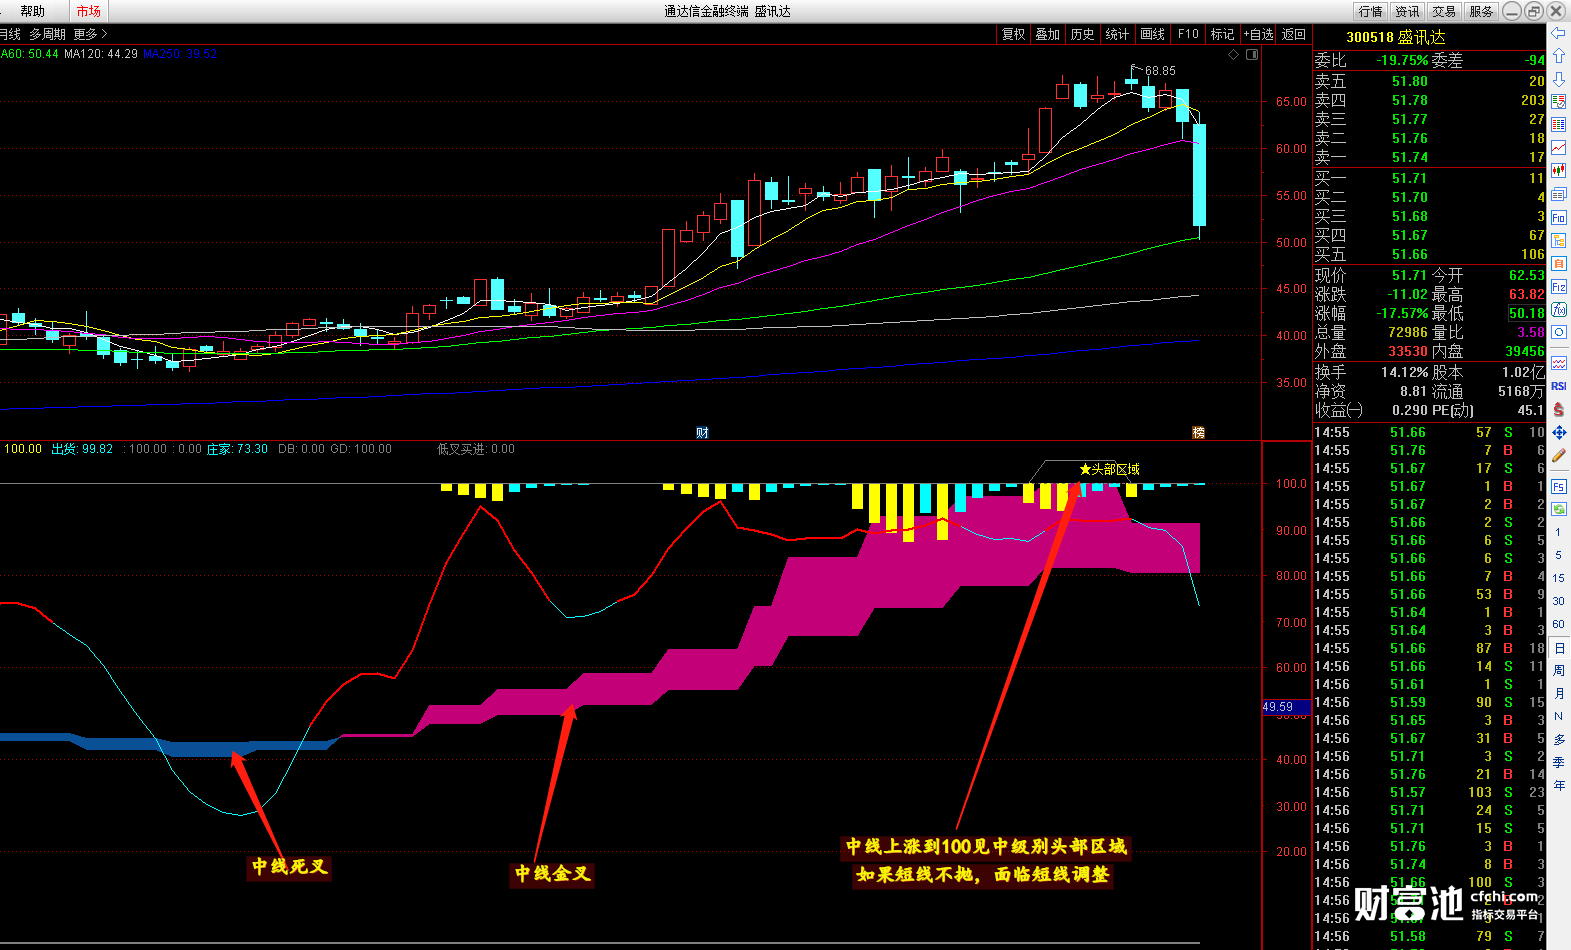This screenshot has width=1571, height=950.
Task: Open the 多周期 multi-period option
Action: (x=47, y=34)
